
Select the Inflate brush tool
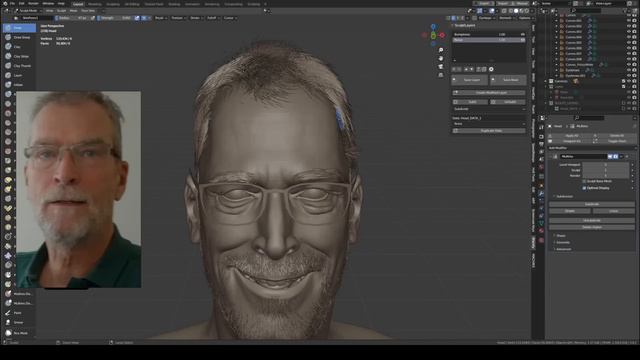click(19, 85)
